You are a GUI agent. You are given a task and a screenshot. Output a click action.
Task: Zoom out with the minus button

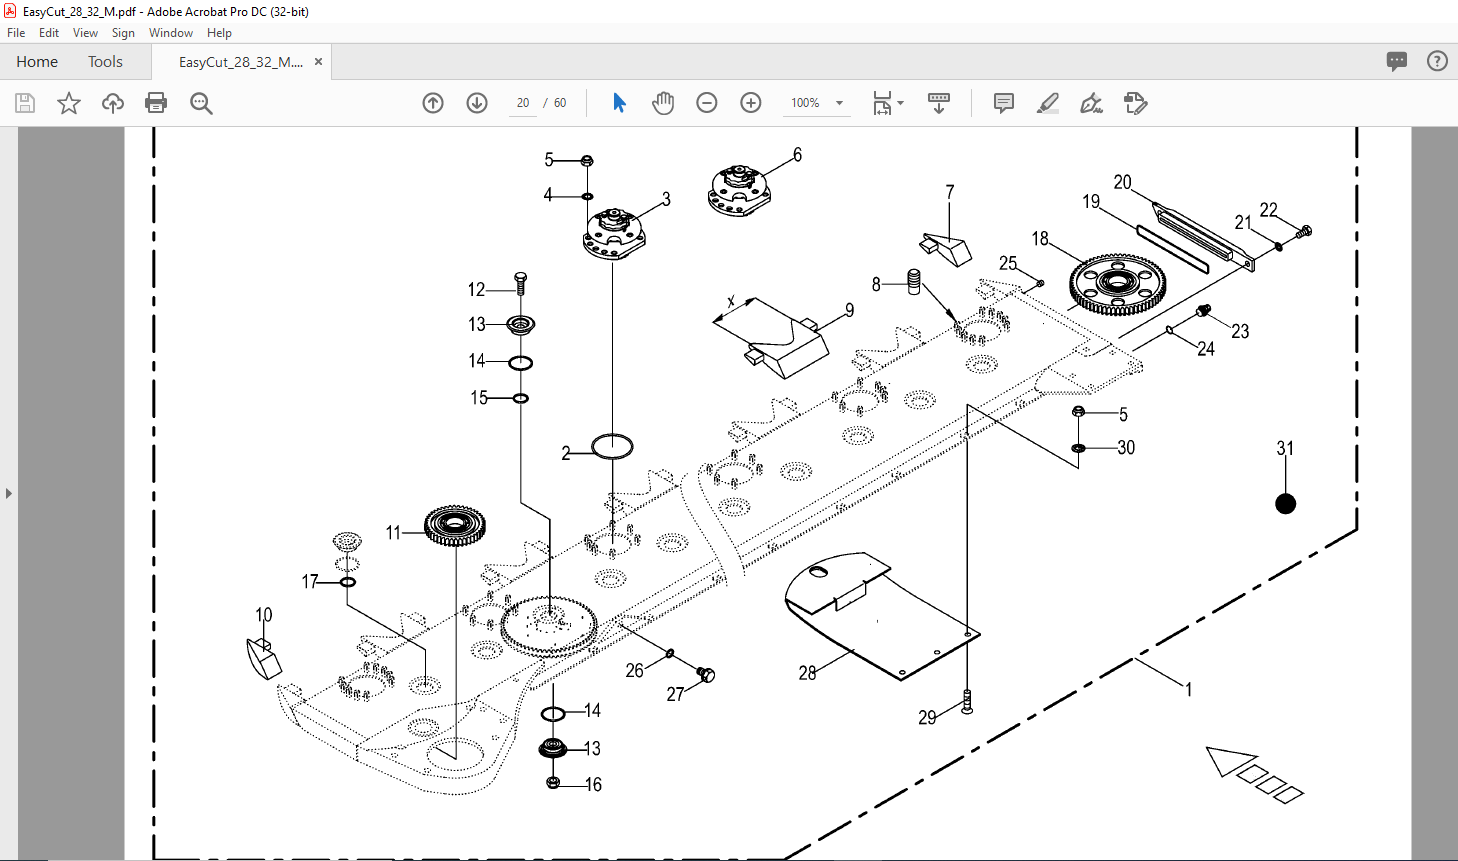click(x=707, y=103)
